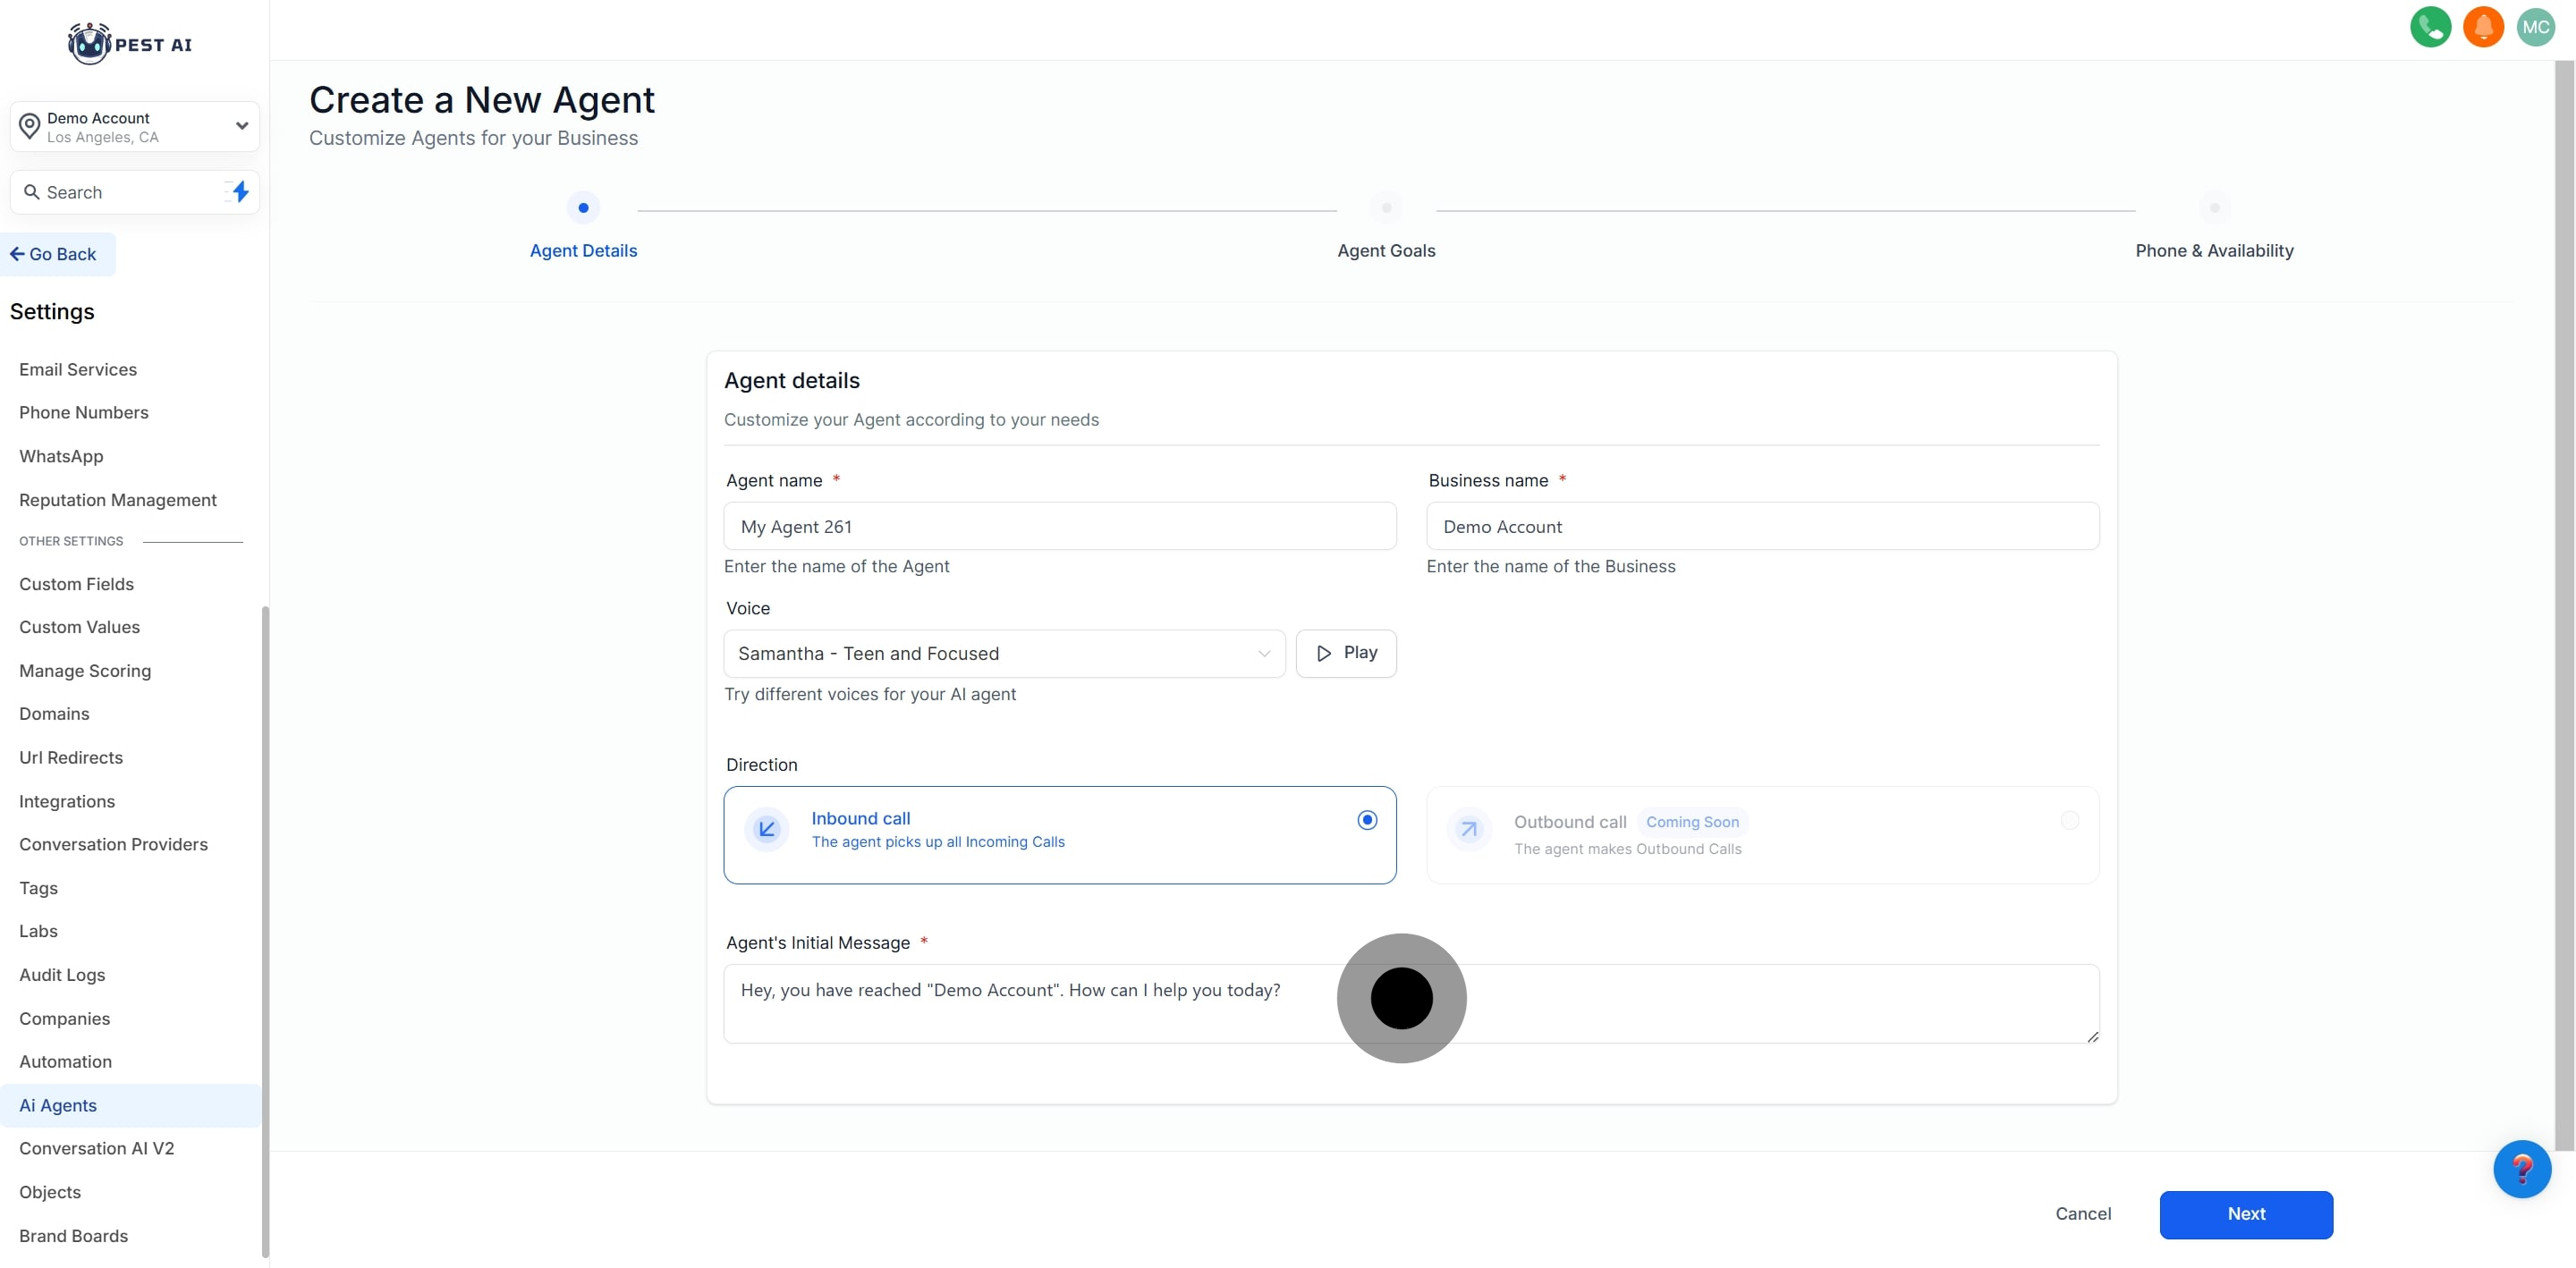Expand the Demo Account location dropdown
Screen dimensions: 2576x1268
(x=241, y=126)
